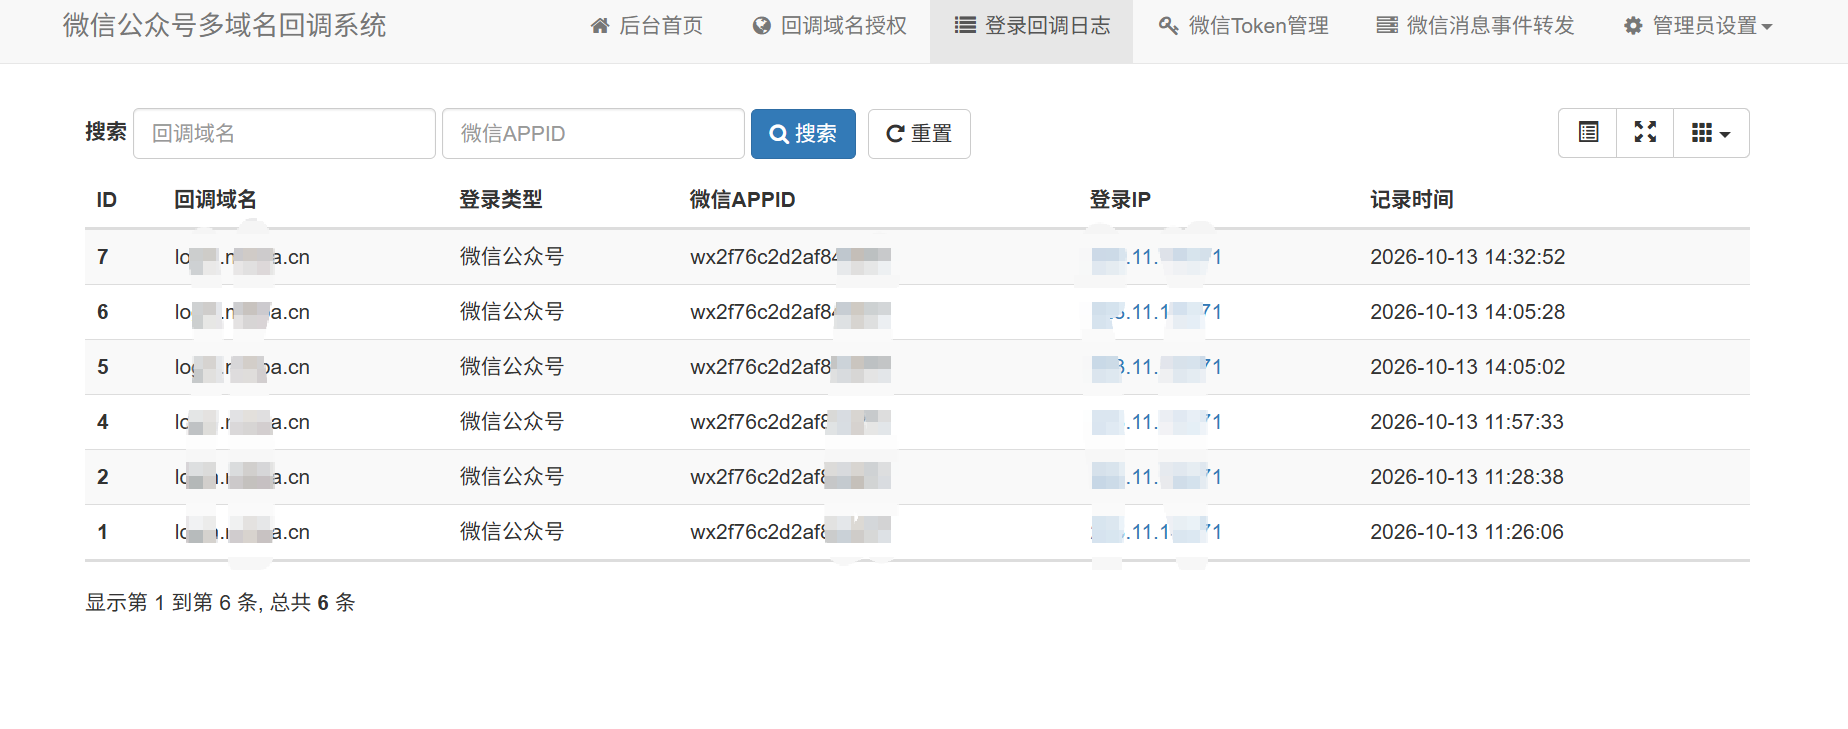Focus the 微信APPID search field
Viewport: 1848px width, 729px height.
point(593,133)
